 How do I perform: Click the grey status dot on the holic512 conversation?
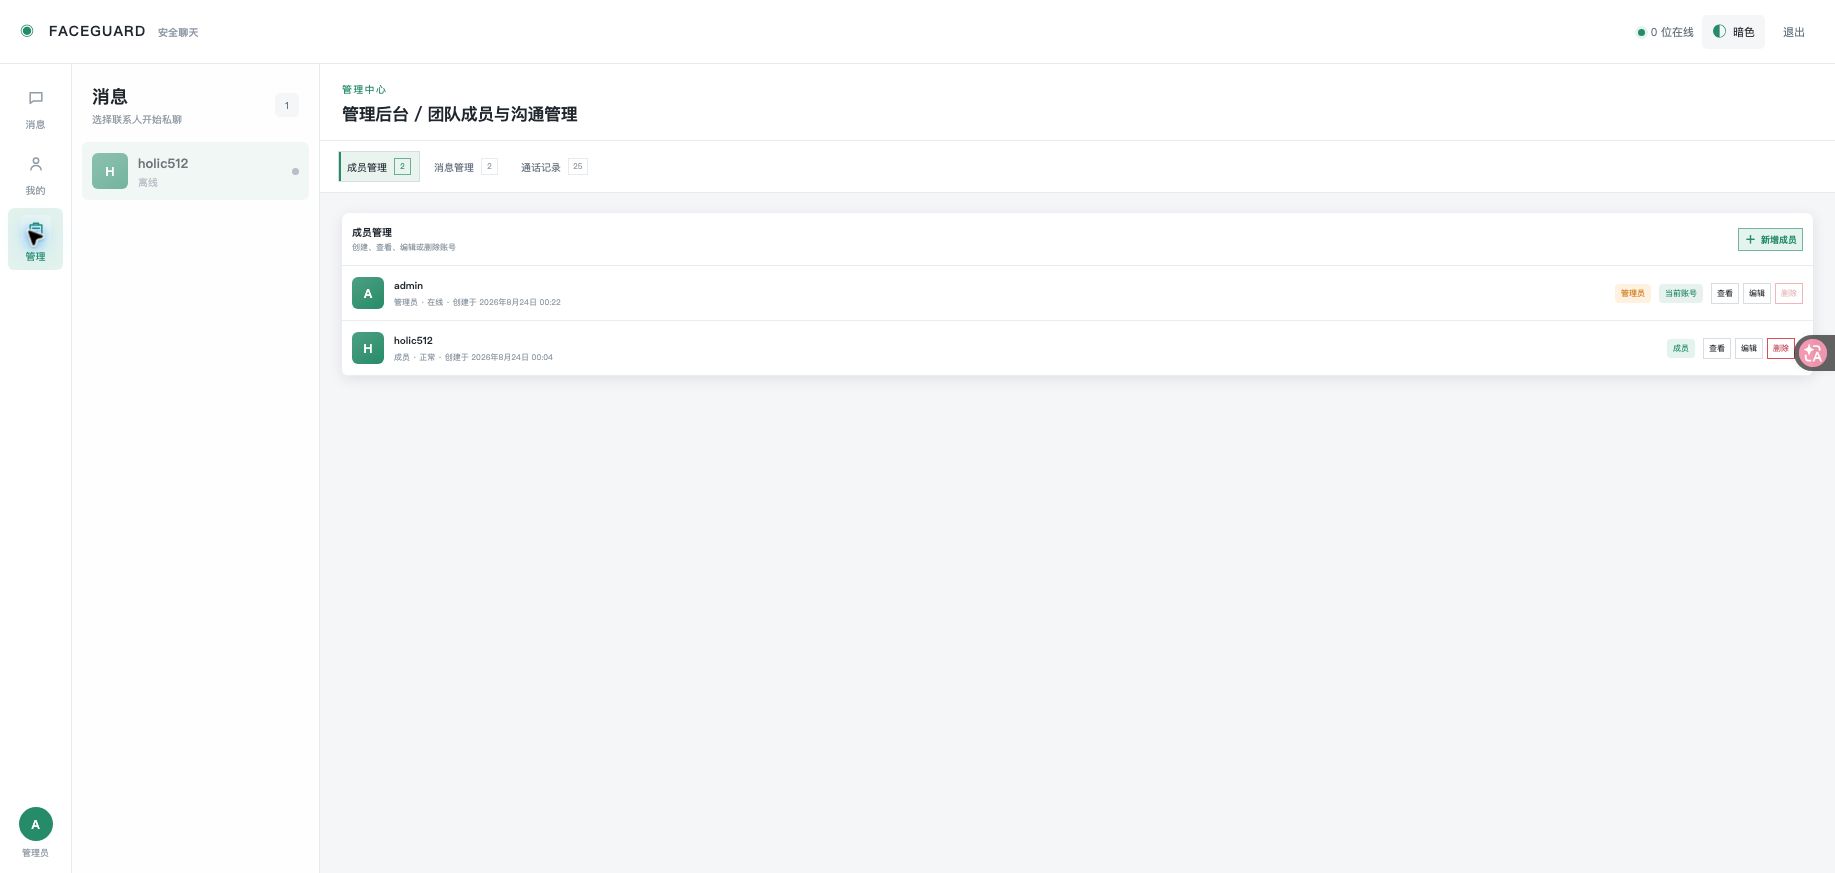point(295,171)
